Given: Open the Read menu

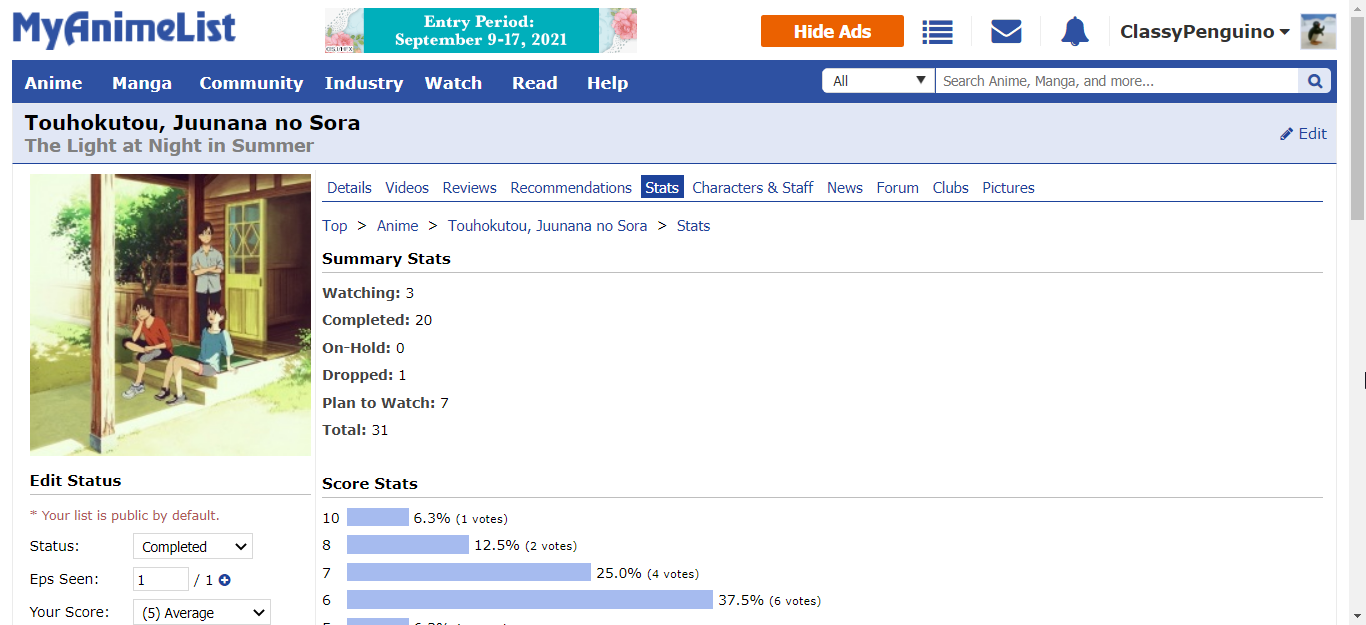Looking at the screenshot, I should point(535,83).
